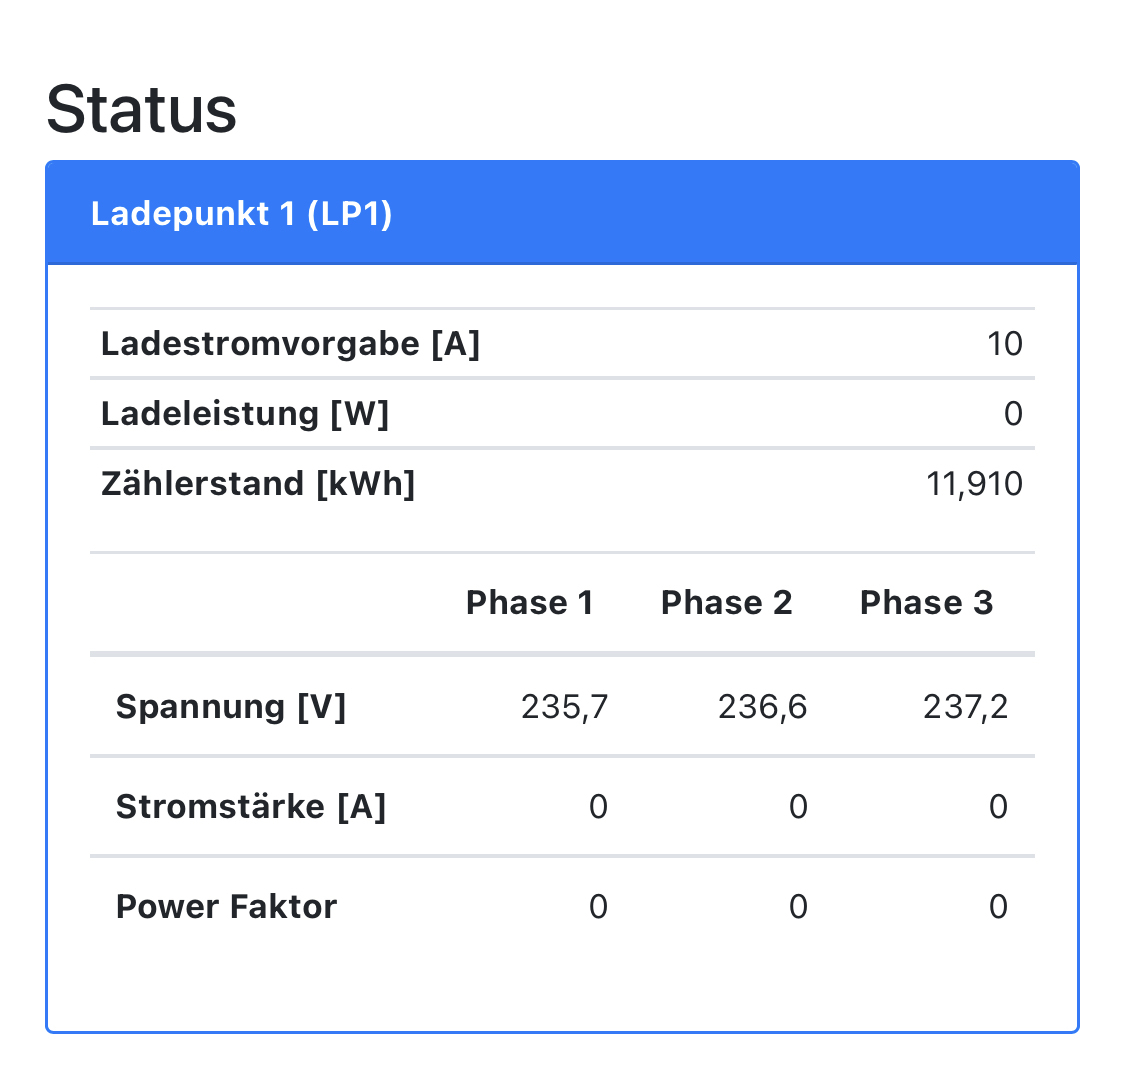Select the Stromstärke [A] row label
The height and width of the screenshot is (1090, 1125).
[x=251, y=807]
